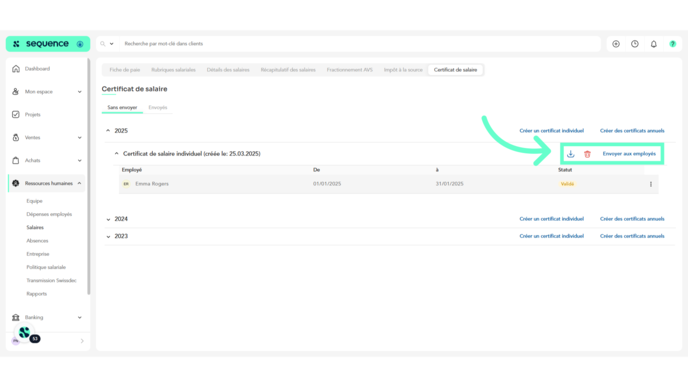Screen dimensions: 688x387
Task: Open Rapports in the sidebar
Action: pos(36,294)
